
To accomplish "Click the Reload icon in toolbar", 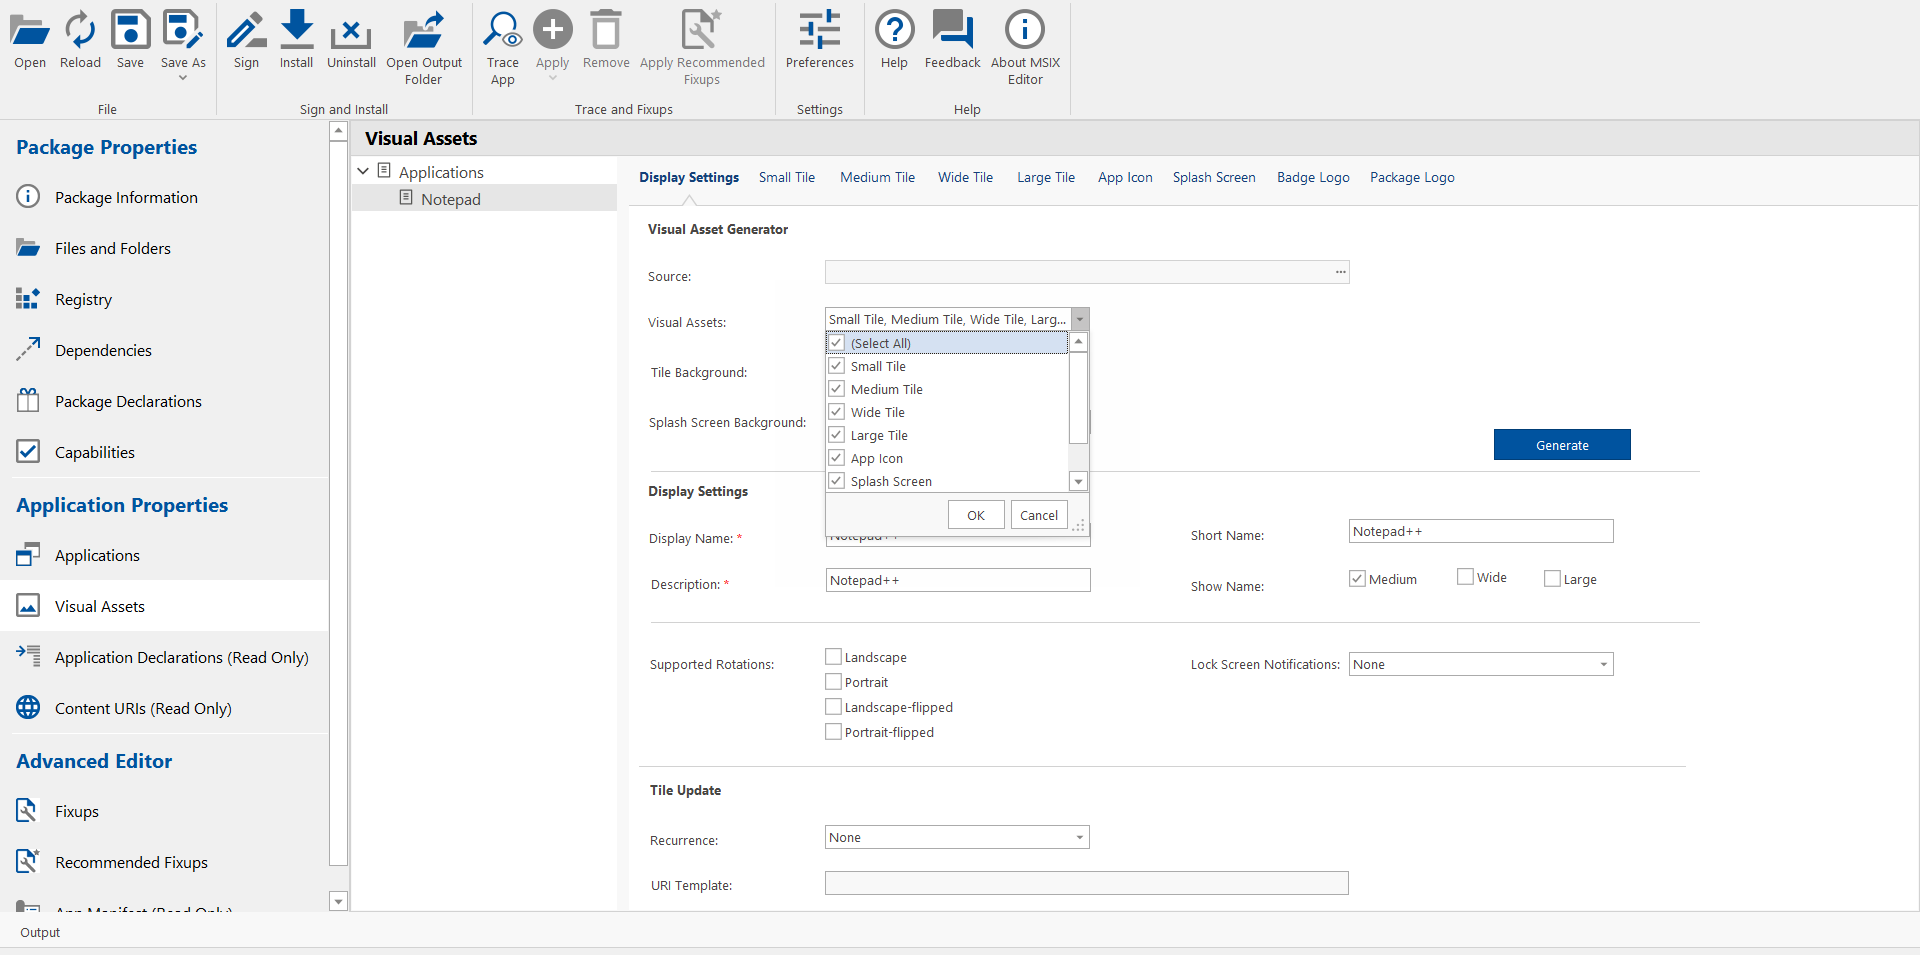I will click(80, 40).
